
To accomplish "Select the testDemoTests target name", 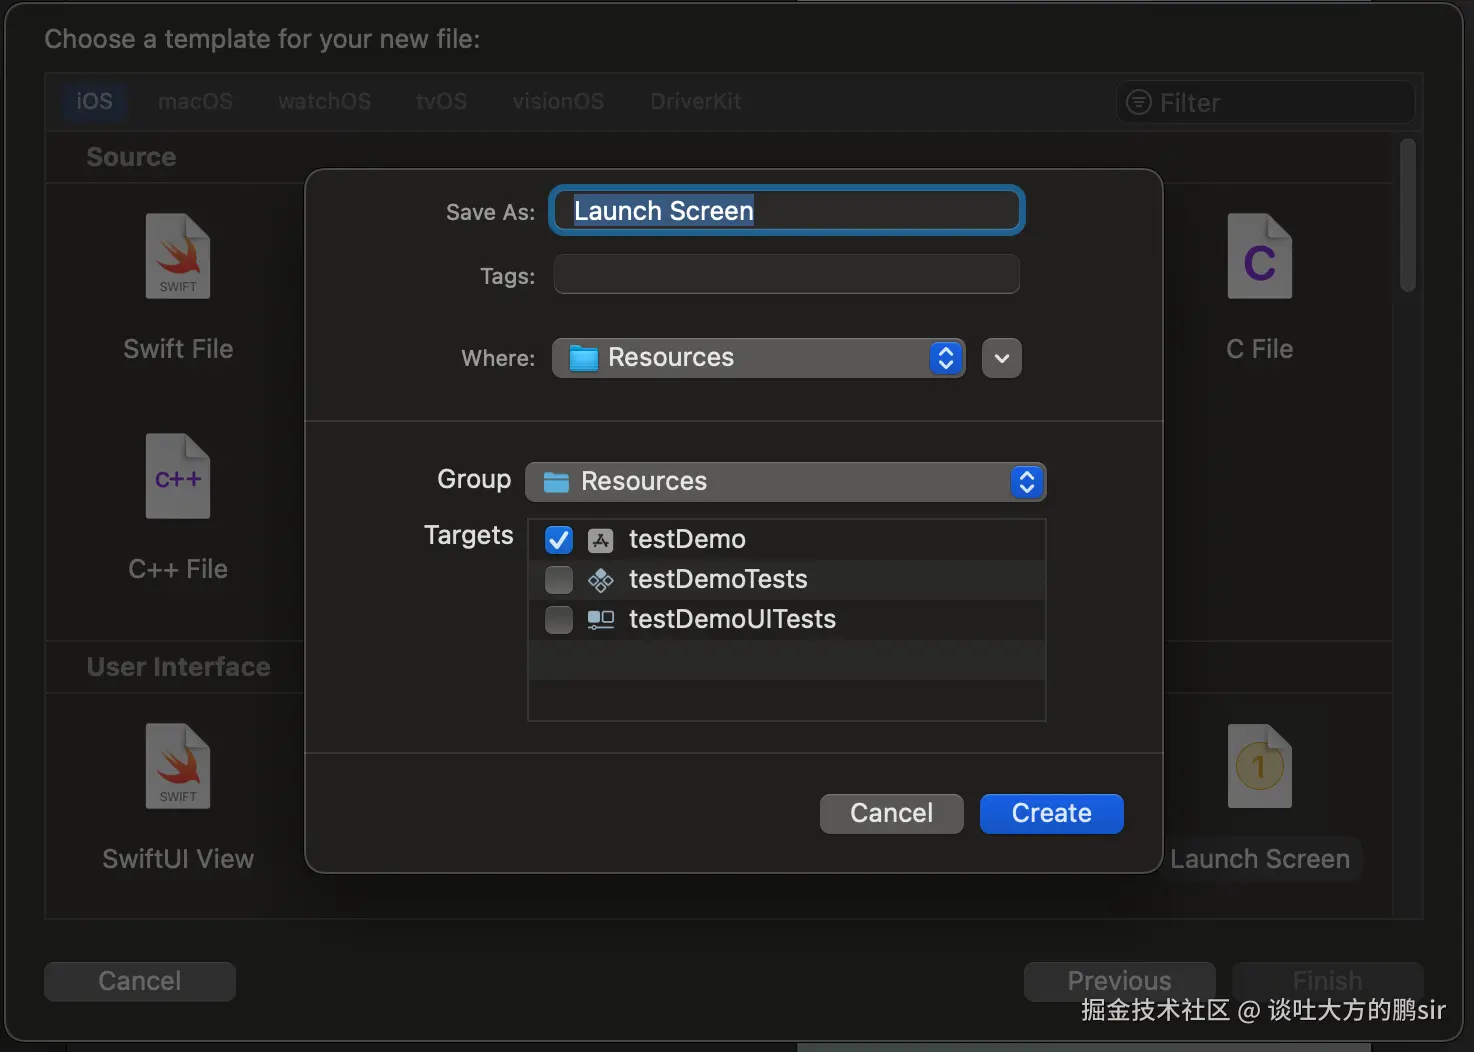I will click(x=718, y=580).
